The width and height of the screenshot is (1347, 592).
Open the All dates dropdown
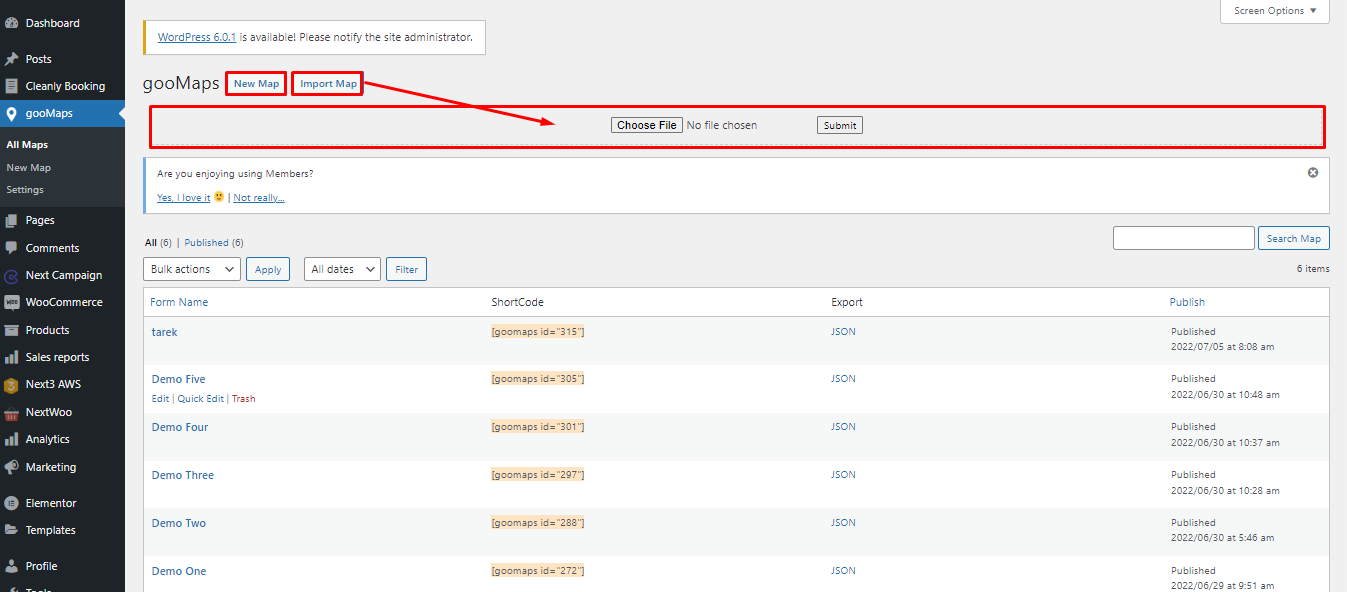pos(342,269)
